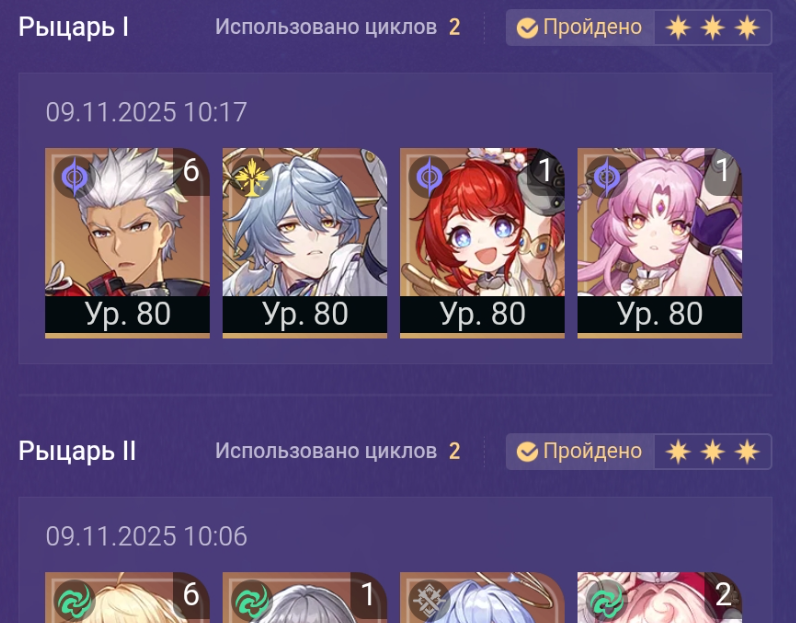
Task: Click the green wind icon on pink character in Рыцарь II
Action: coord(607,601)
